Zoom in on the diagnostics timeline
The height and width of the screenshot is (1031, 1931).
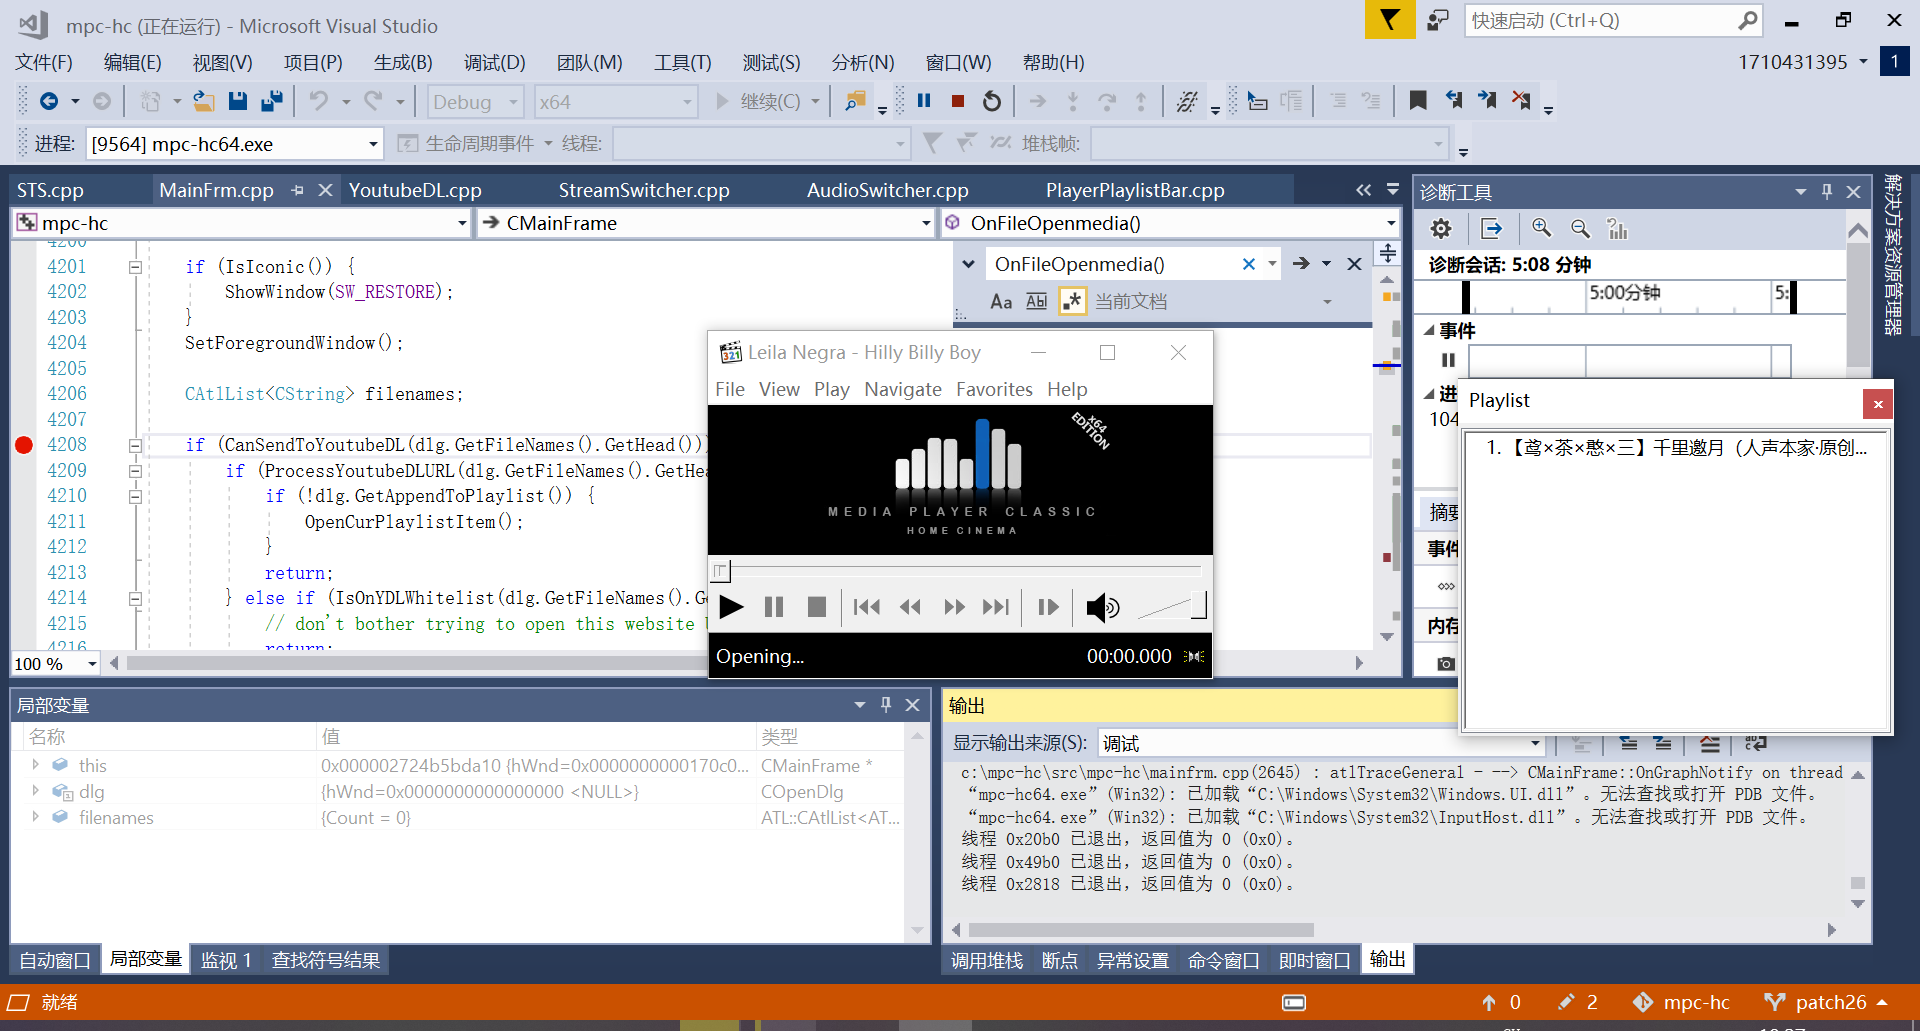coord(1540,228)
